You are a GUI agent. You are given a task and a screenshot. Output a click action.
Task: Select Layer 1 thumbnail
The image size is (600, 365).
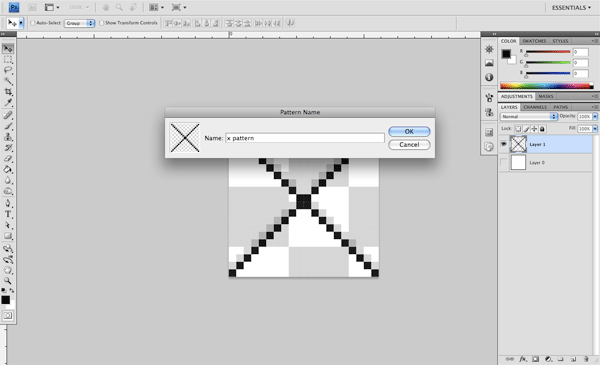point(518,144)
